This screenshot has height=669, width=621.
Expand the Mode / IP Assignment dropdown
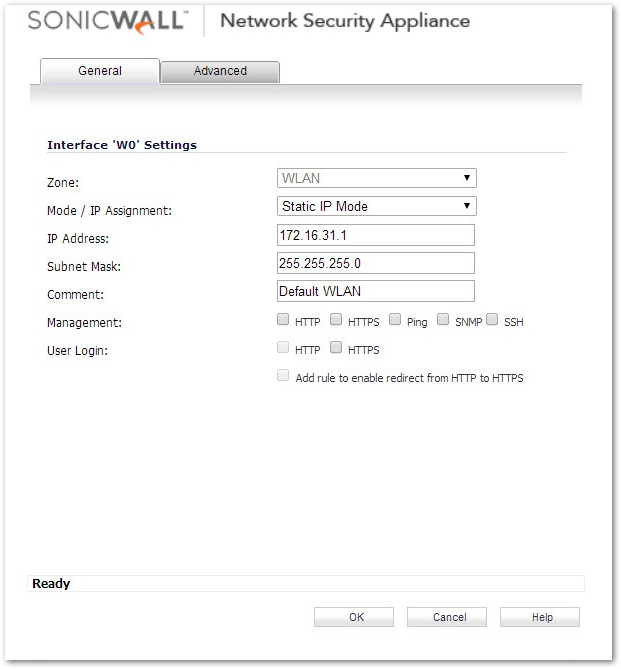(376, 206)
